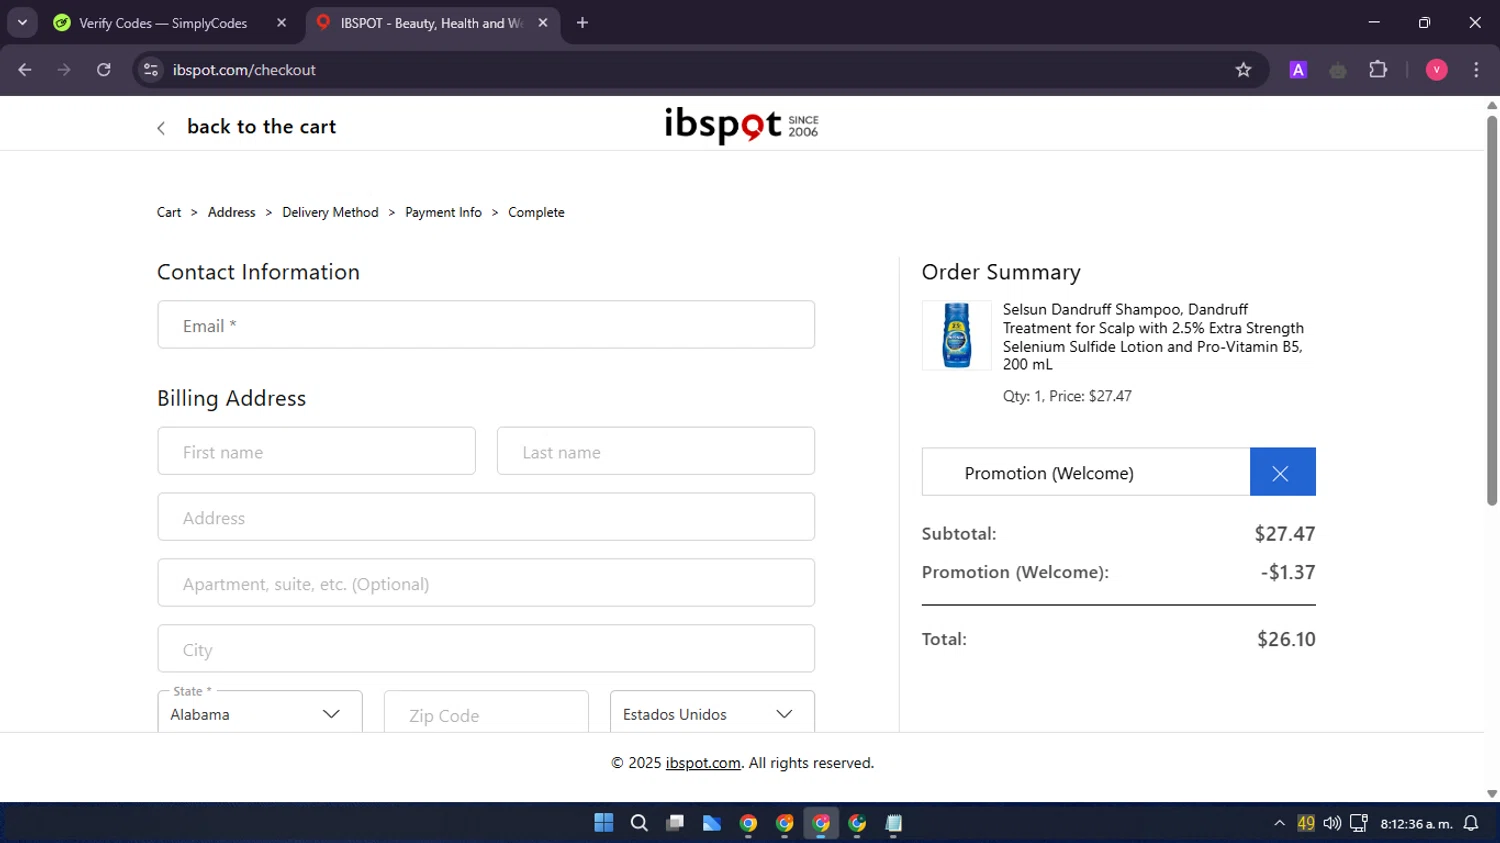Viewport: 1500px width, 843px height.
Task: Reload the checkout page
Action: (104, 70)
